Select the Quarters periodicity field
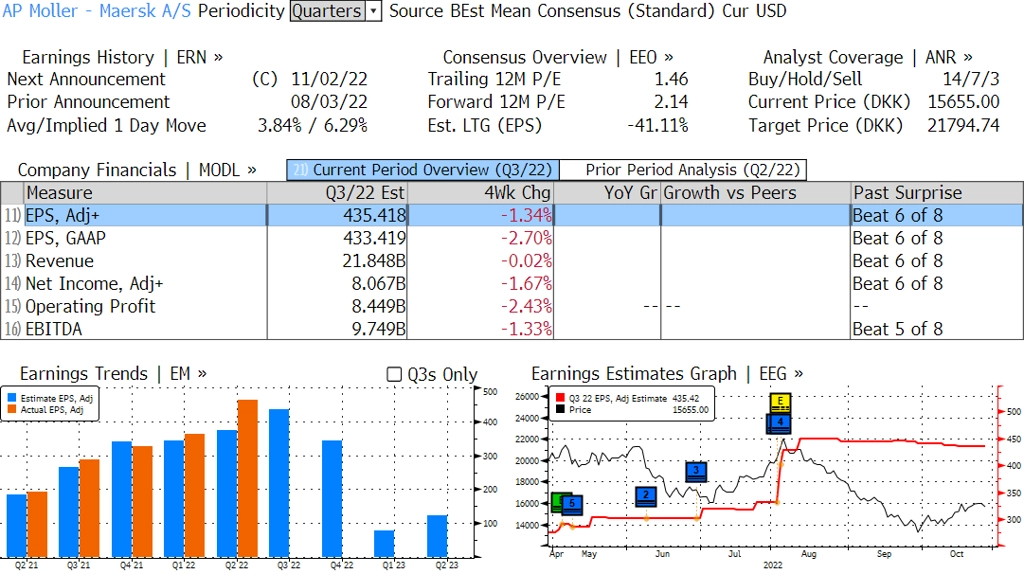 click(327, 11)
